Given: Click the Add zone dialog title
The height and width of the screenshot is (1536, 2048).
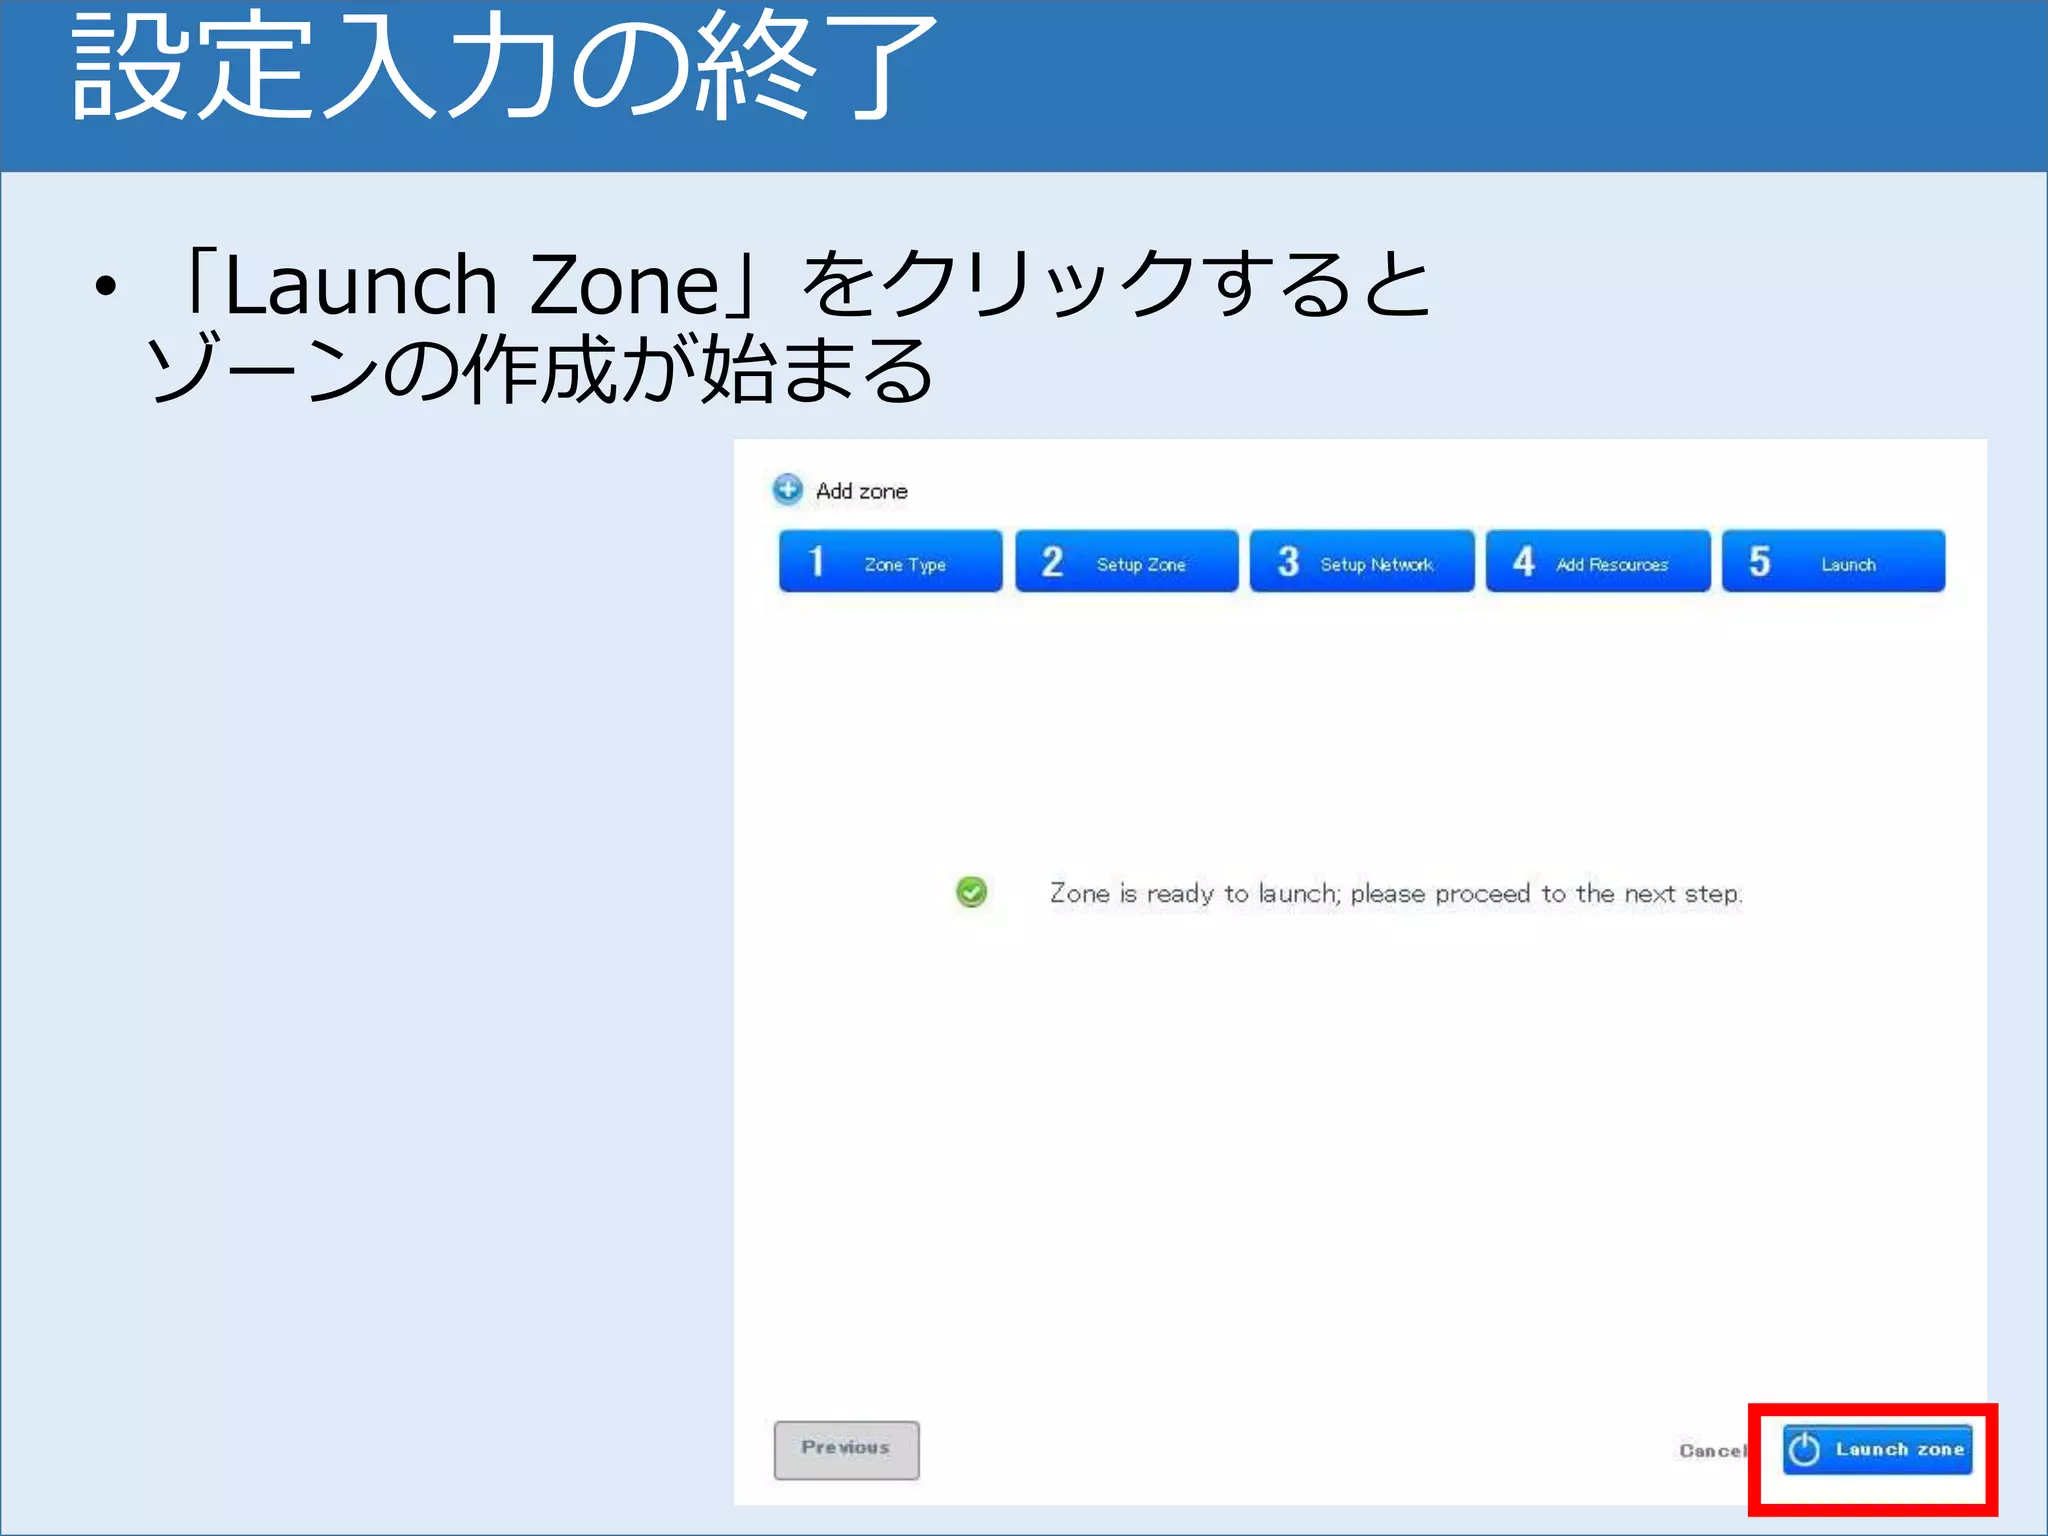Looking at the screenshot, I should click(x=861, y=491).
